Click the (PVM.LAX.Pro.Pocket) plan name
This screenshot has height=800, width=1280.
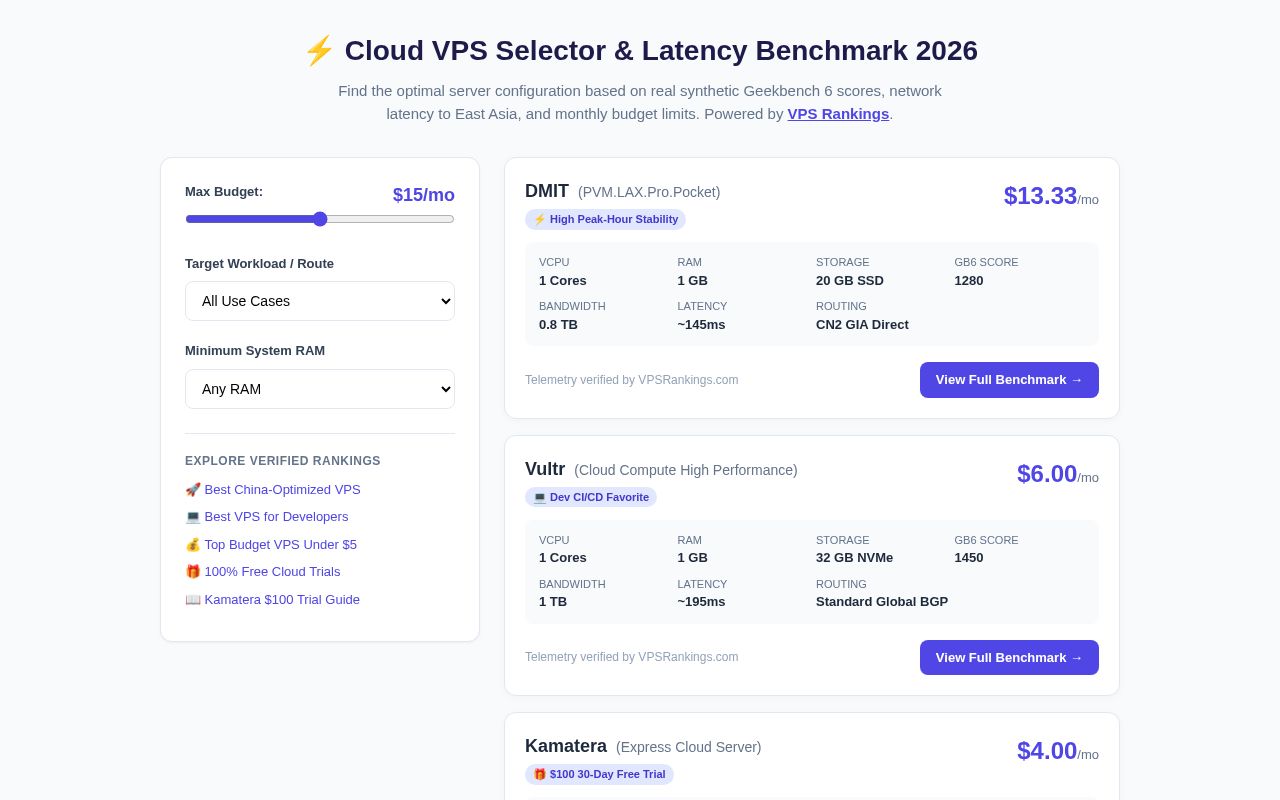pyautogui.click(x=649, y=192)
